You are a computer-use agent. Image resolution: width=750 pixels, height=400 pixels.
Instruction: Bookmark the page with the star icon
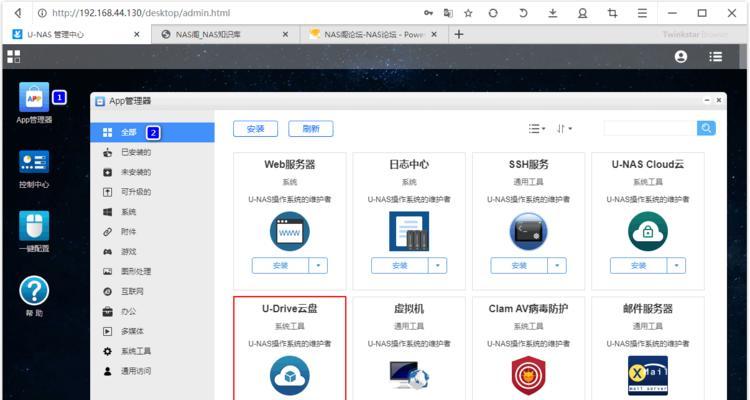[468, 13]
